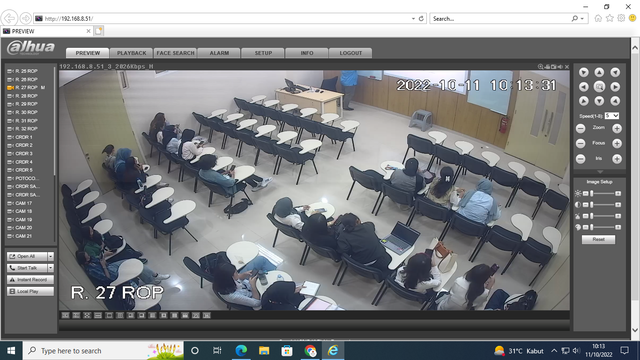Pan PTZ camera right

click(x=615, y=87)
